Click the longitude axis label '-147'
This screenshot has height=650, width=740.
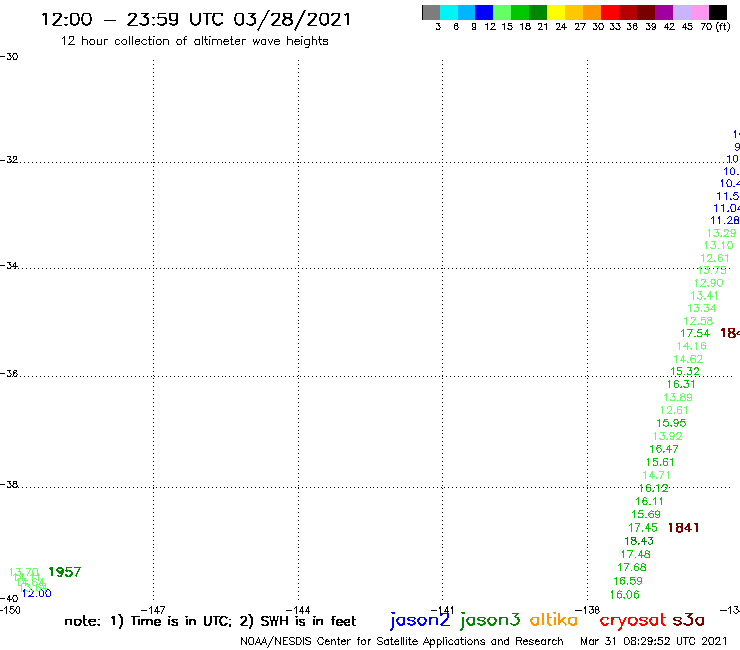[x=153, y=610]
